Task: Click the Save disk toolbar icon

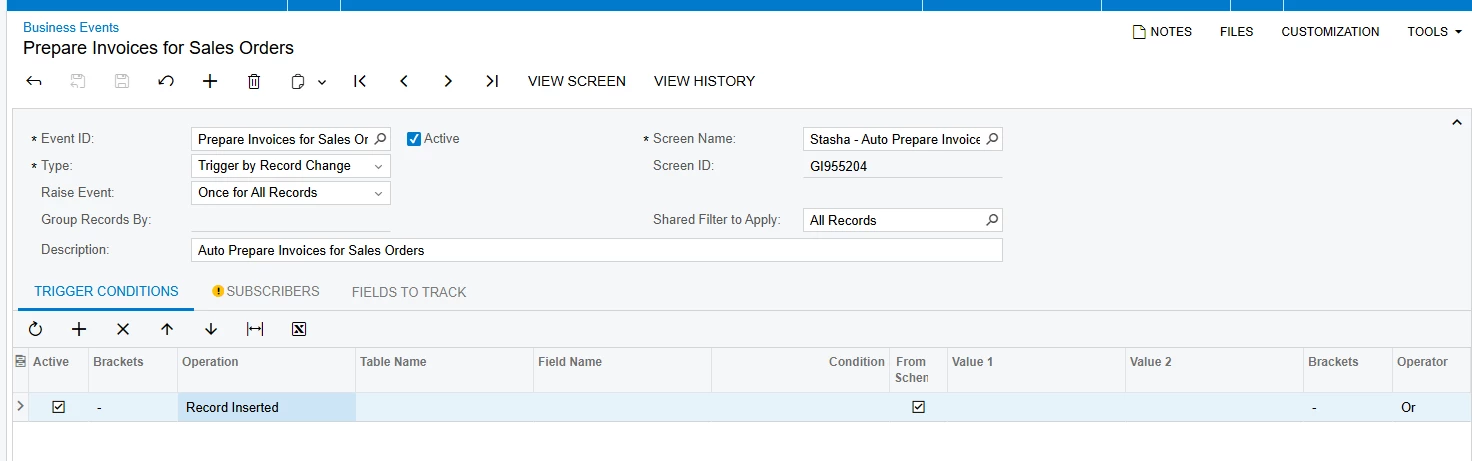Action: click(x=122, y=81)
